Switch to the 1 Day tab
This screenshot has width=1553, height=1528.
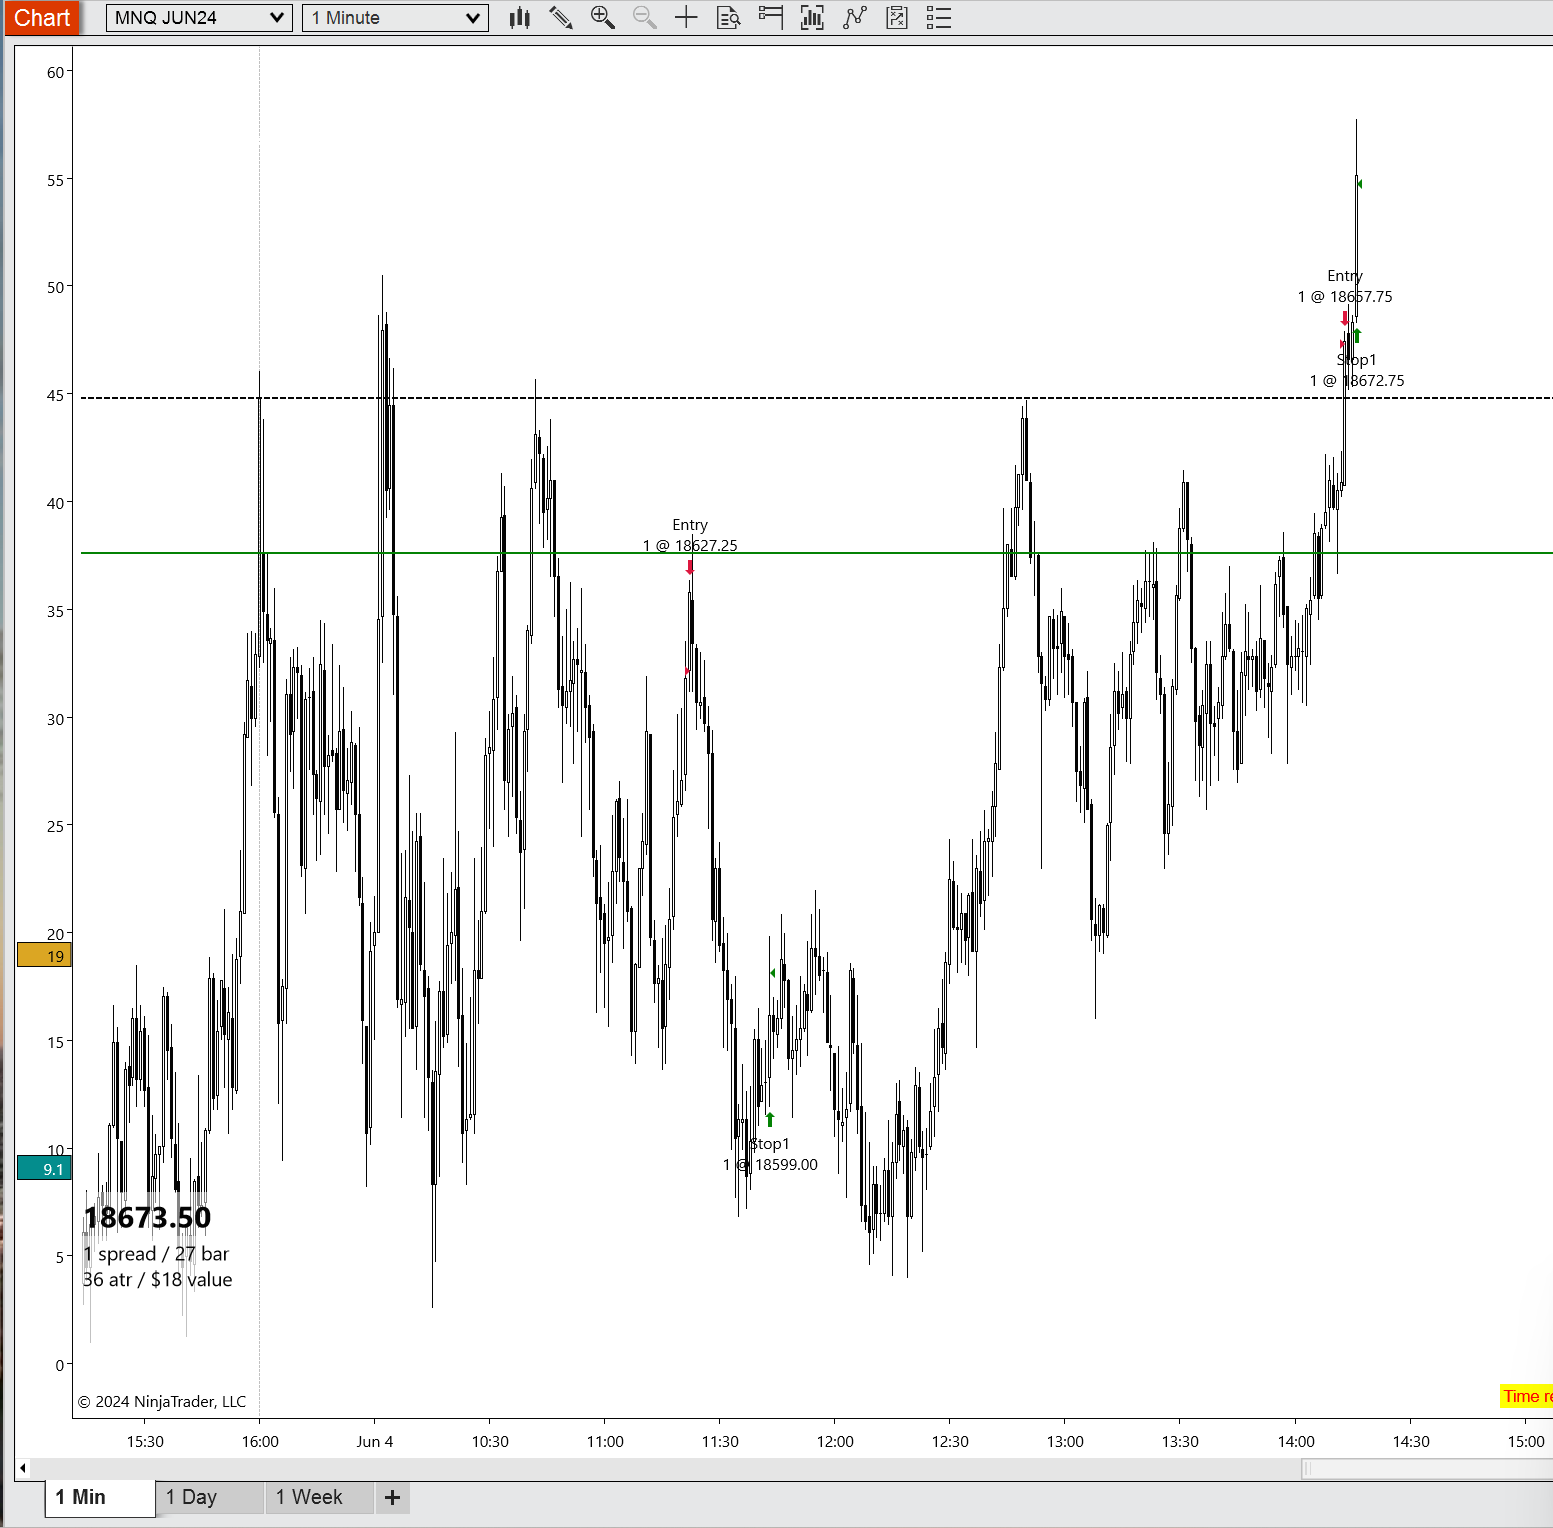pos(210,1497)
